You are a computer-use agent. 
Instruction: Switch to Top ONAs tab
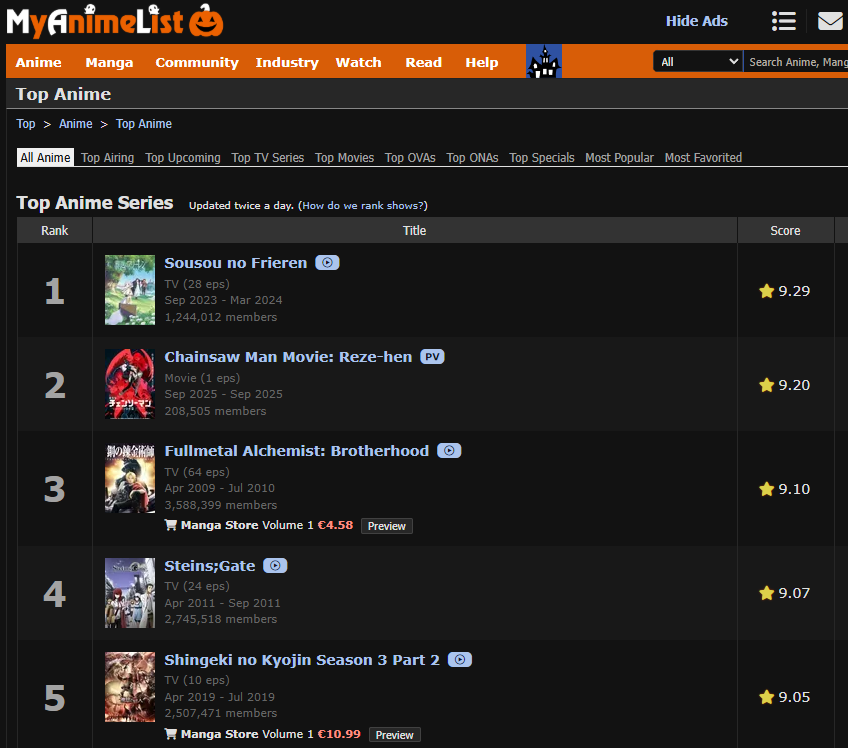[x=472, y=157]
